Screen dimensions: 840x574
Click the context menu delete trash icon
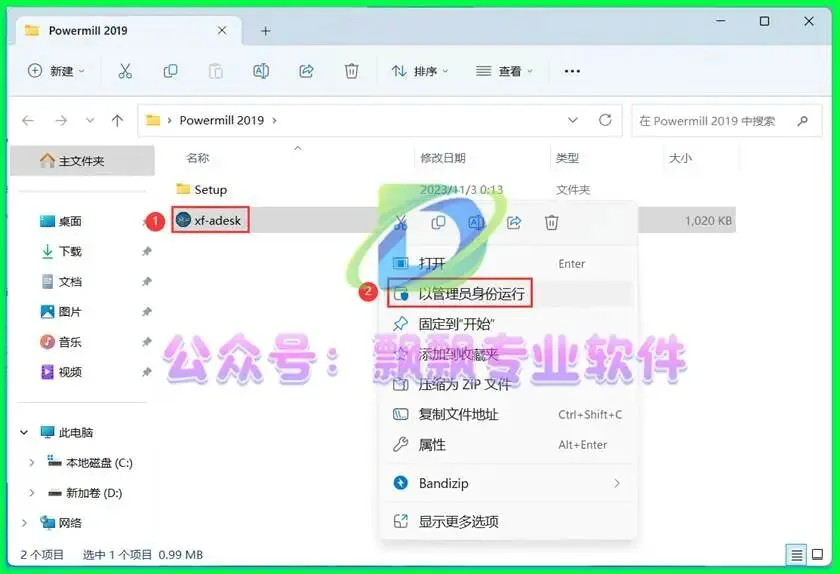pos(552,222)
